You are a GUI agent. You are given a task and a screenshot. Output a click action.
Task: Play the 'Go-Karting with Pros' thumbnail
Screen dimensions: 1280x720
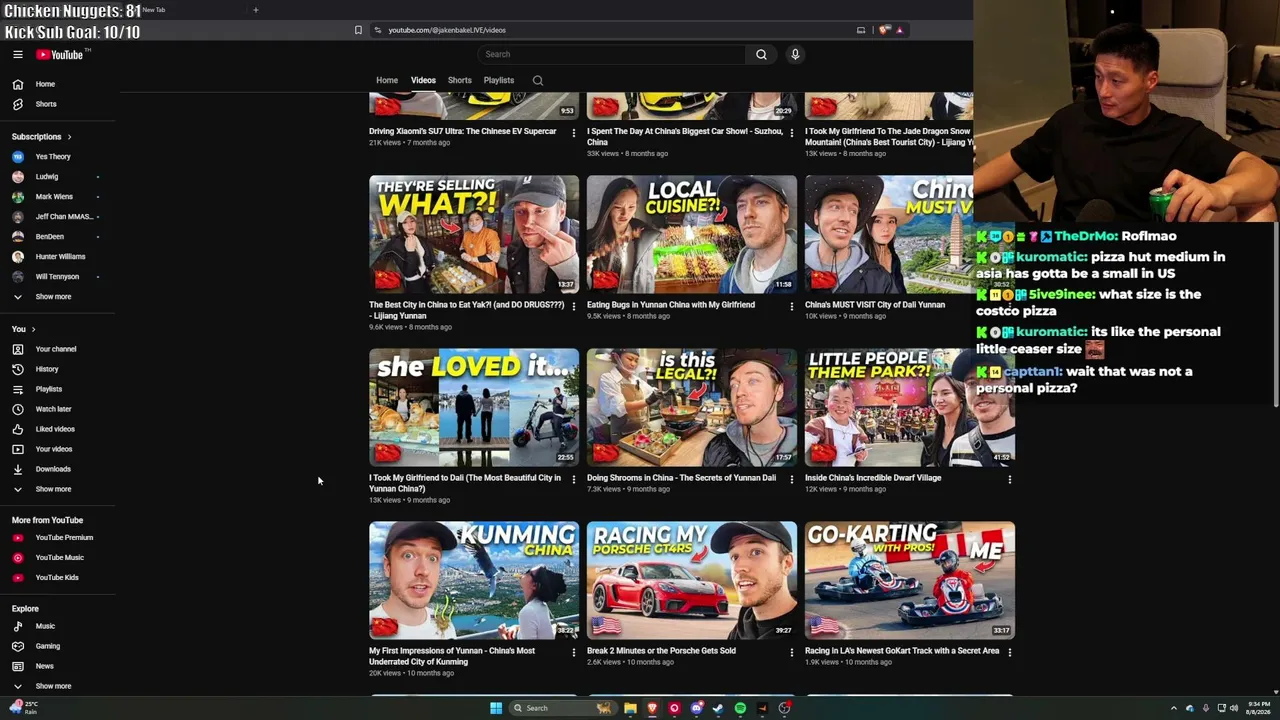pos(910,580)
